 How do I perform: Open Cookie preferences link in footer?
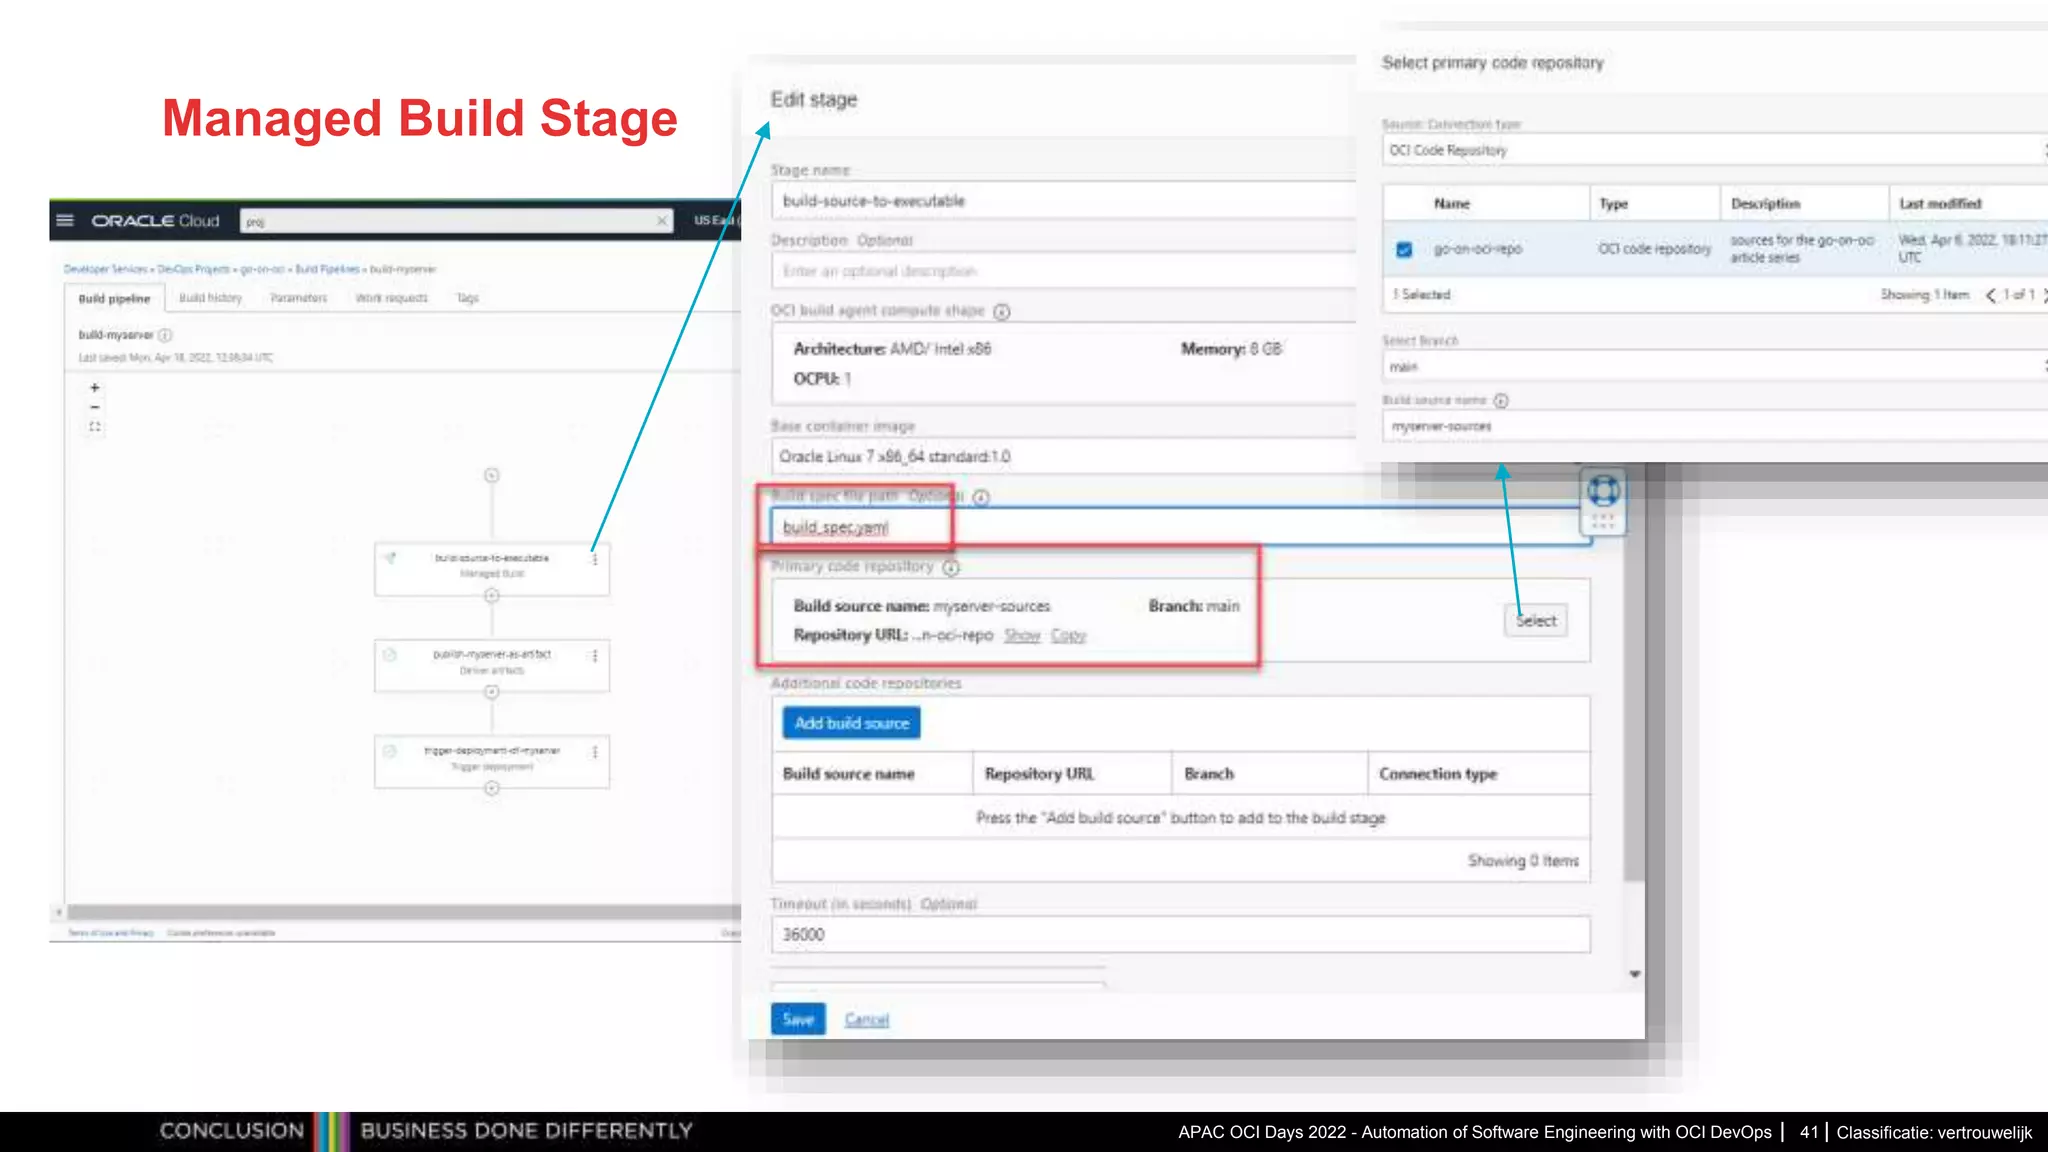(221, 933)
